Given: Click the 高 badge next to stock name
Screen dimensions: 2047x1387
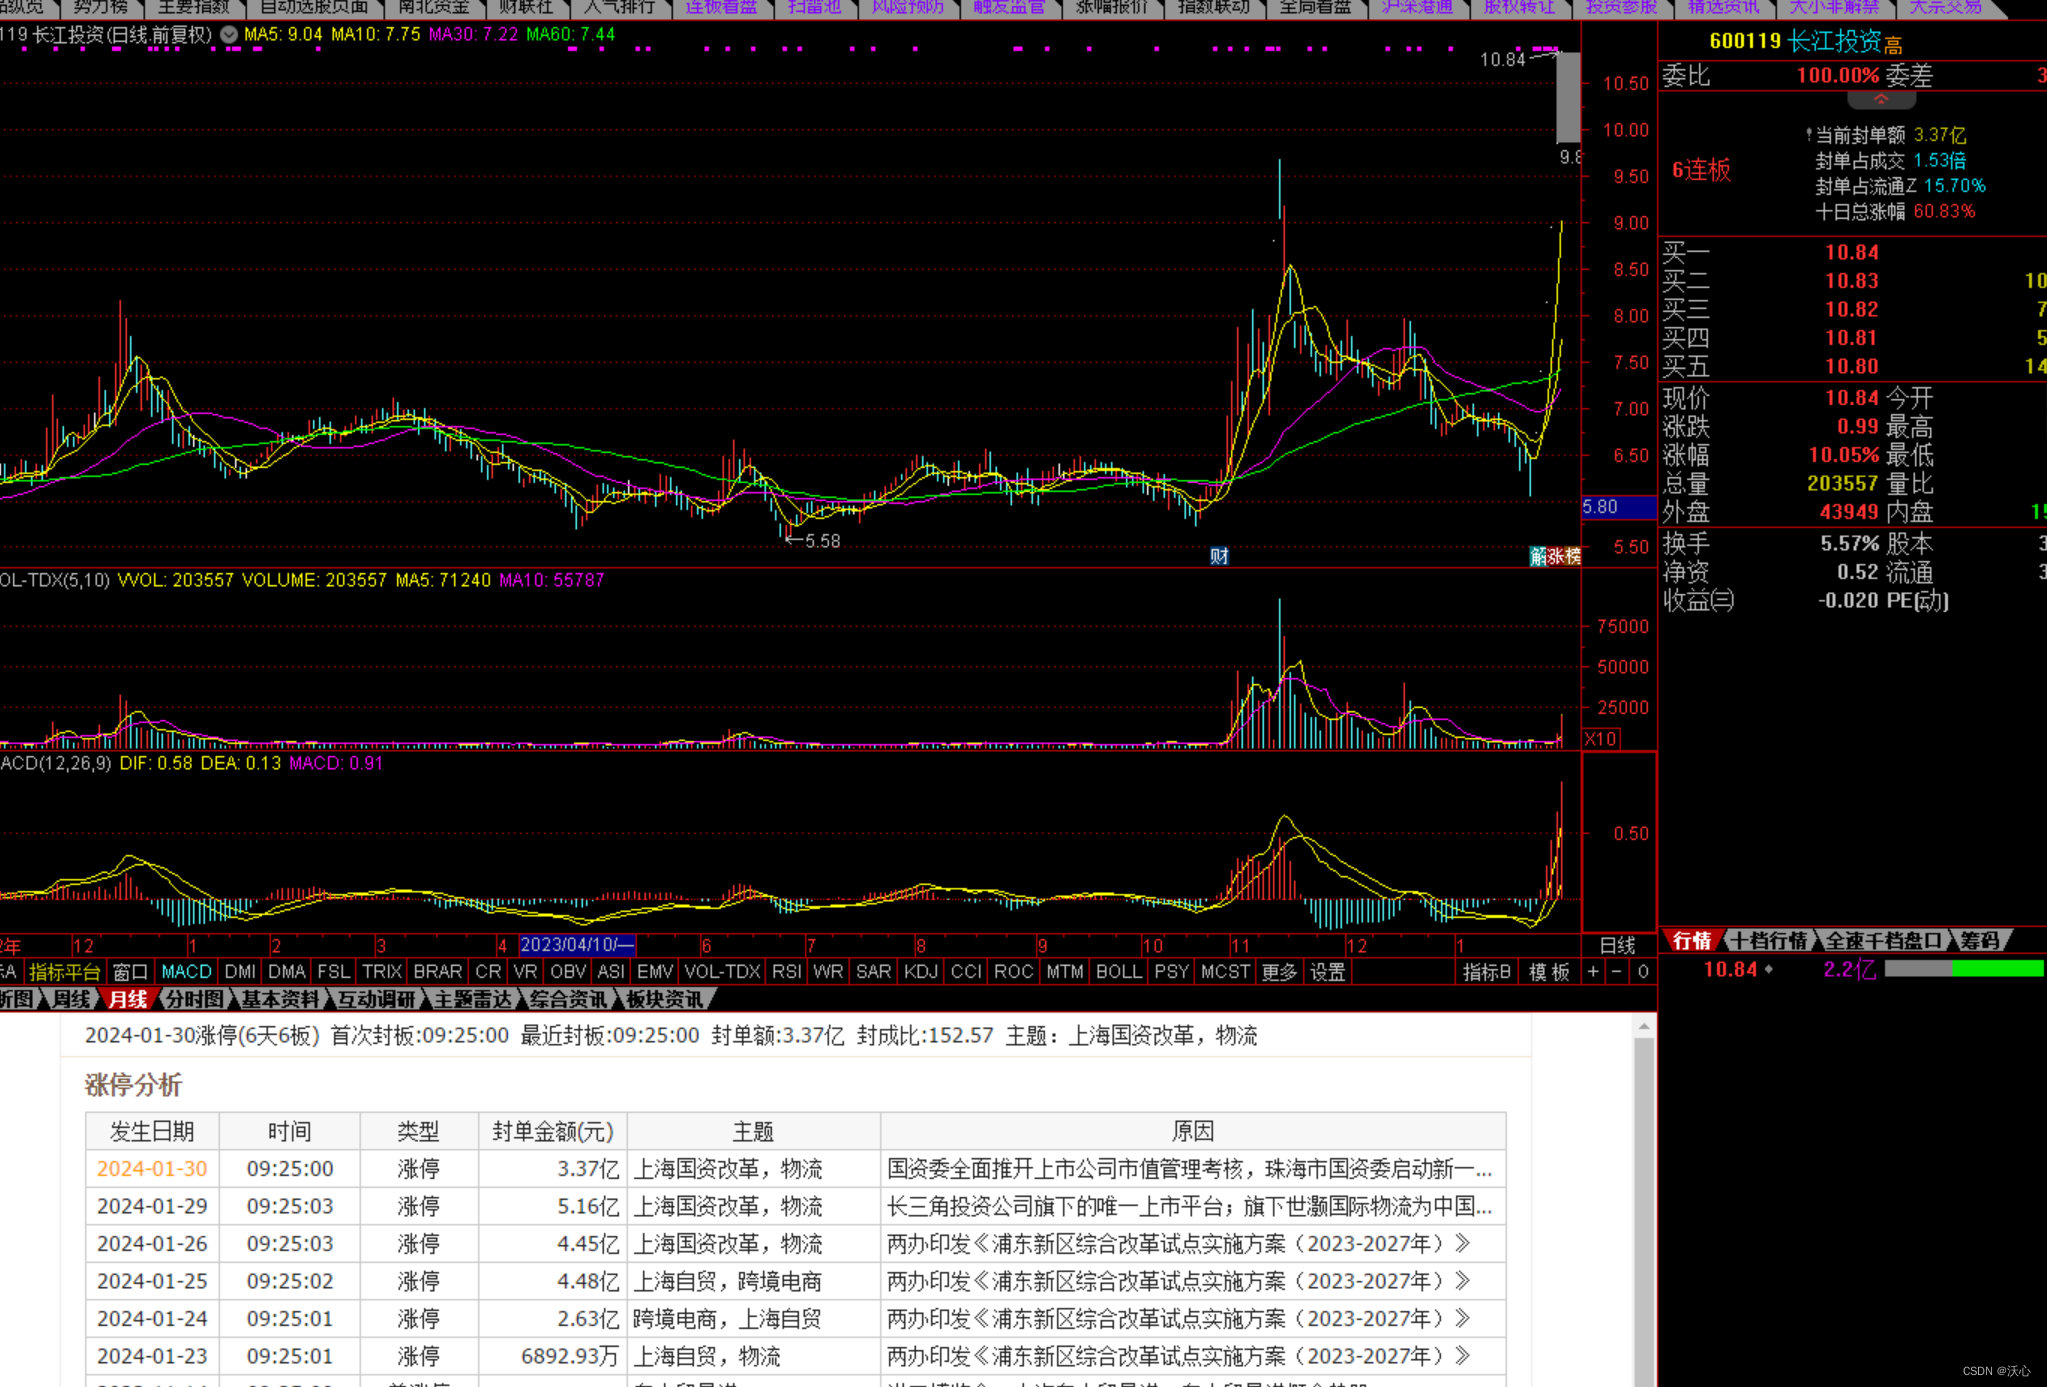Looking at the screenshot, I should (1893, 45).
